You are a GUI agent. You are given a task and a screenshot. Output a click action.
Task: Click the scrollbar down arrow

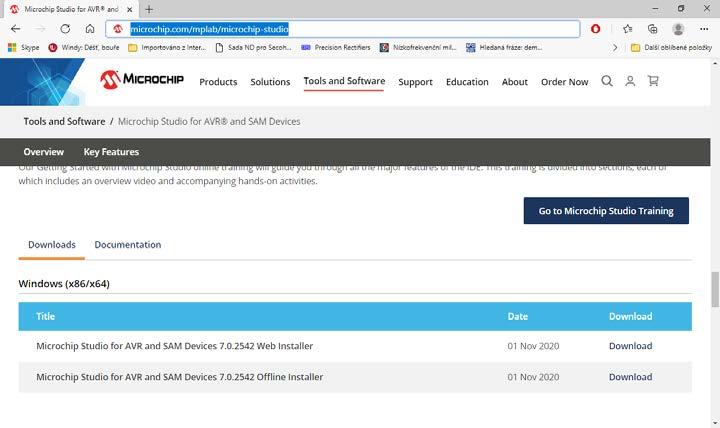[x=715, y=423]
